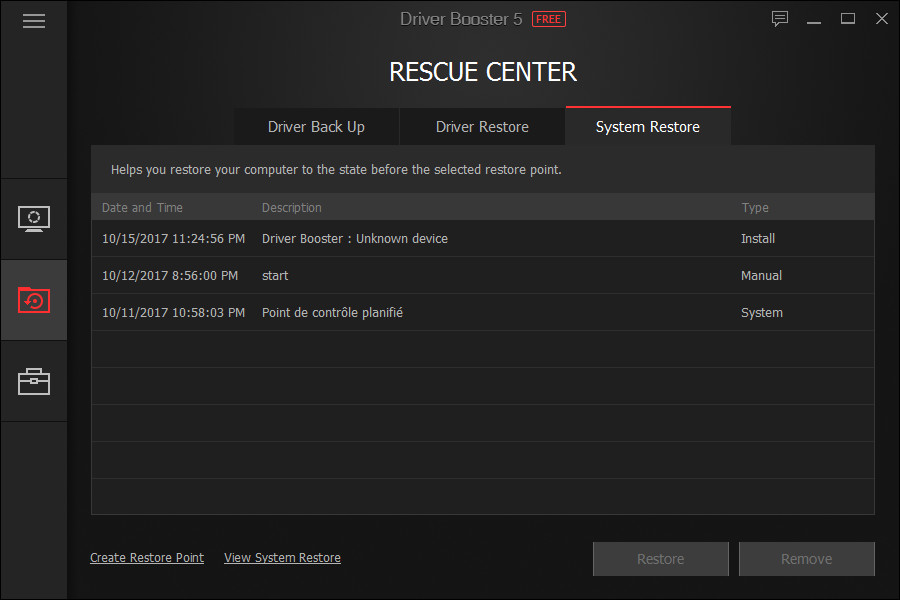Viewport: 900px width, 600px height.
Task: Click the red Rescue Center sidebar icon
Action: tap(33, 300)
